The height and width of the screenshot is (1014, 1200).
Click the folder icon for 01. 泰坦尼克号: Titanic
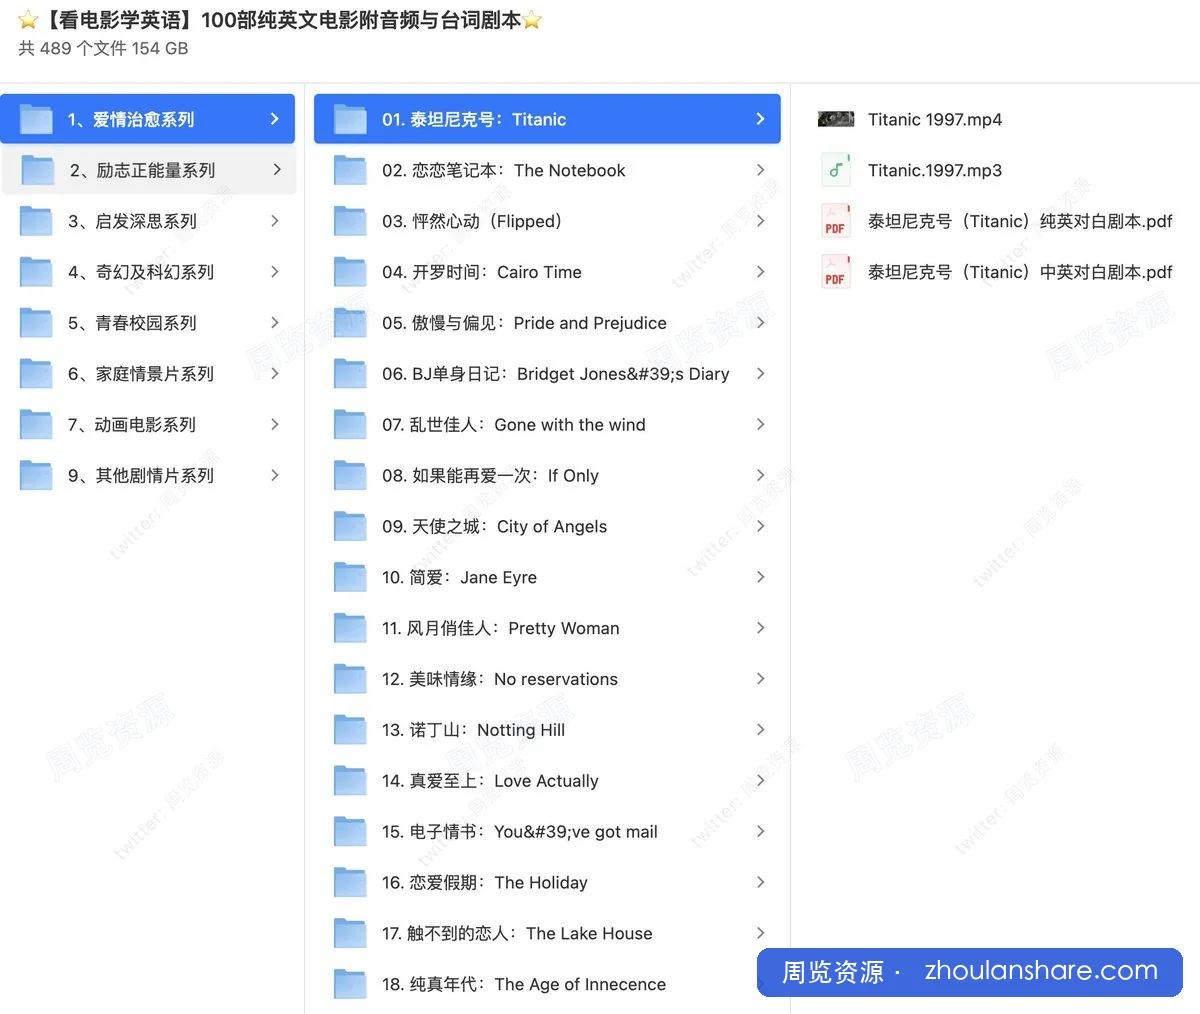click(350, 119)
